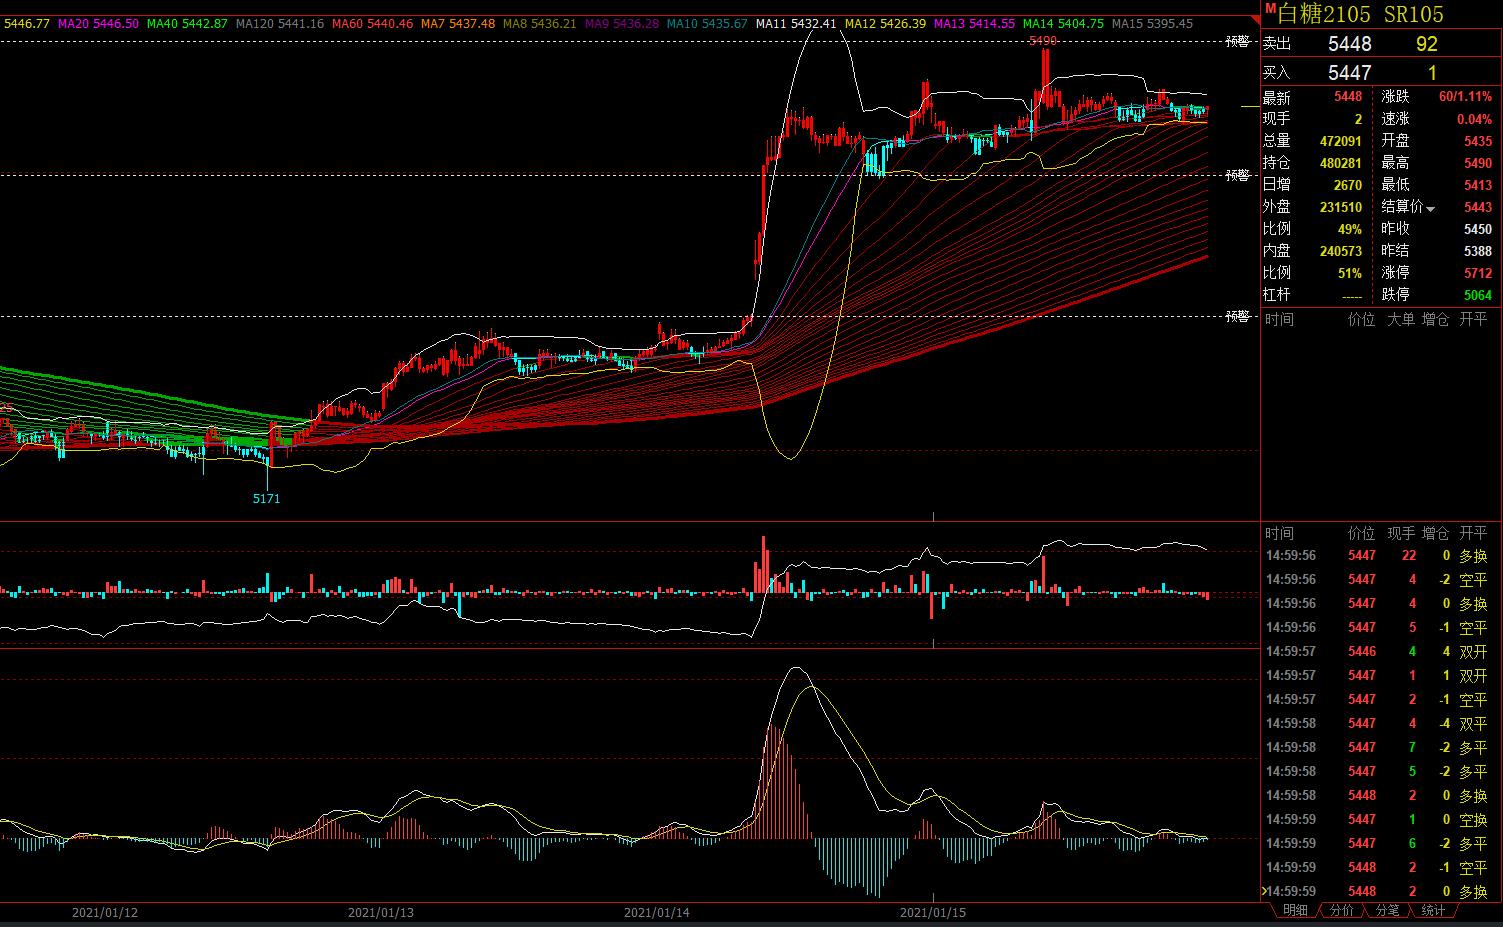
Task: Click the 现手 column header in trade list
Action: (x=1400, y=533)
